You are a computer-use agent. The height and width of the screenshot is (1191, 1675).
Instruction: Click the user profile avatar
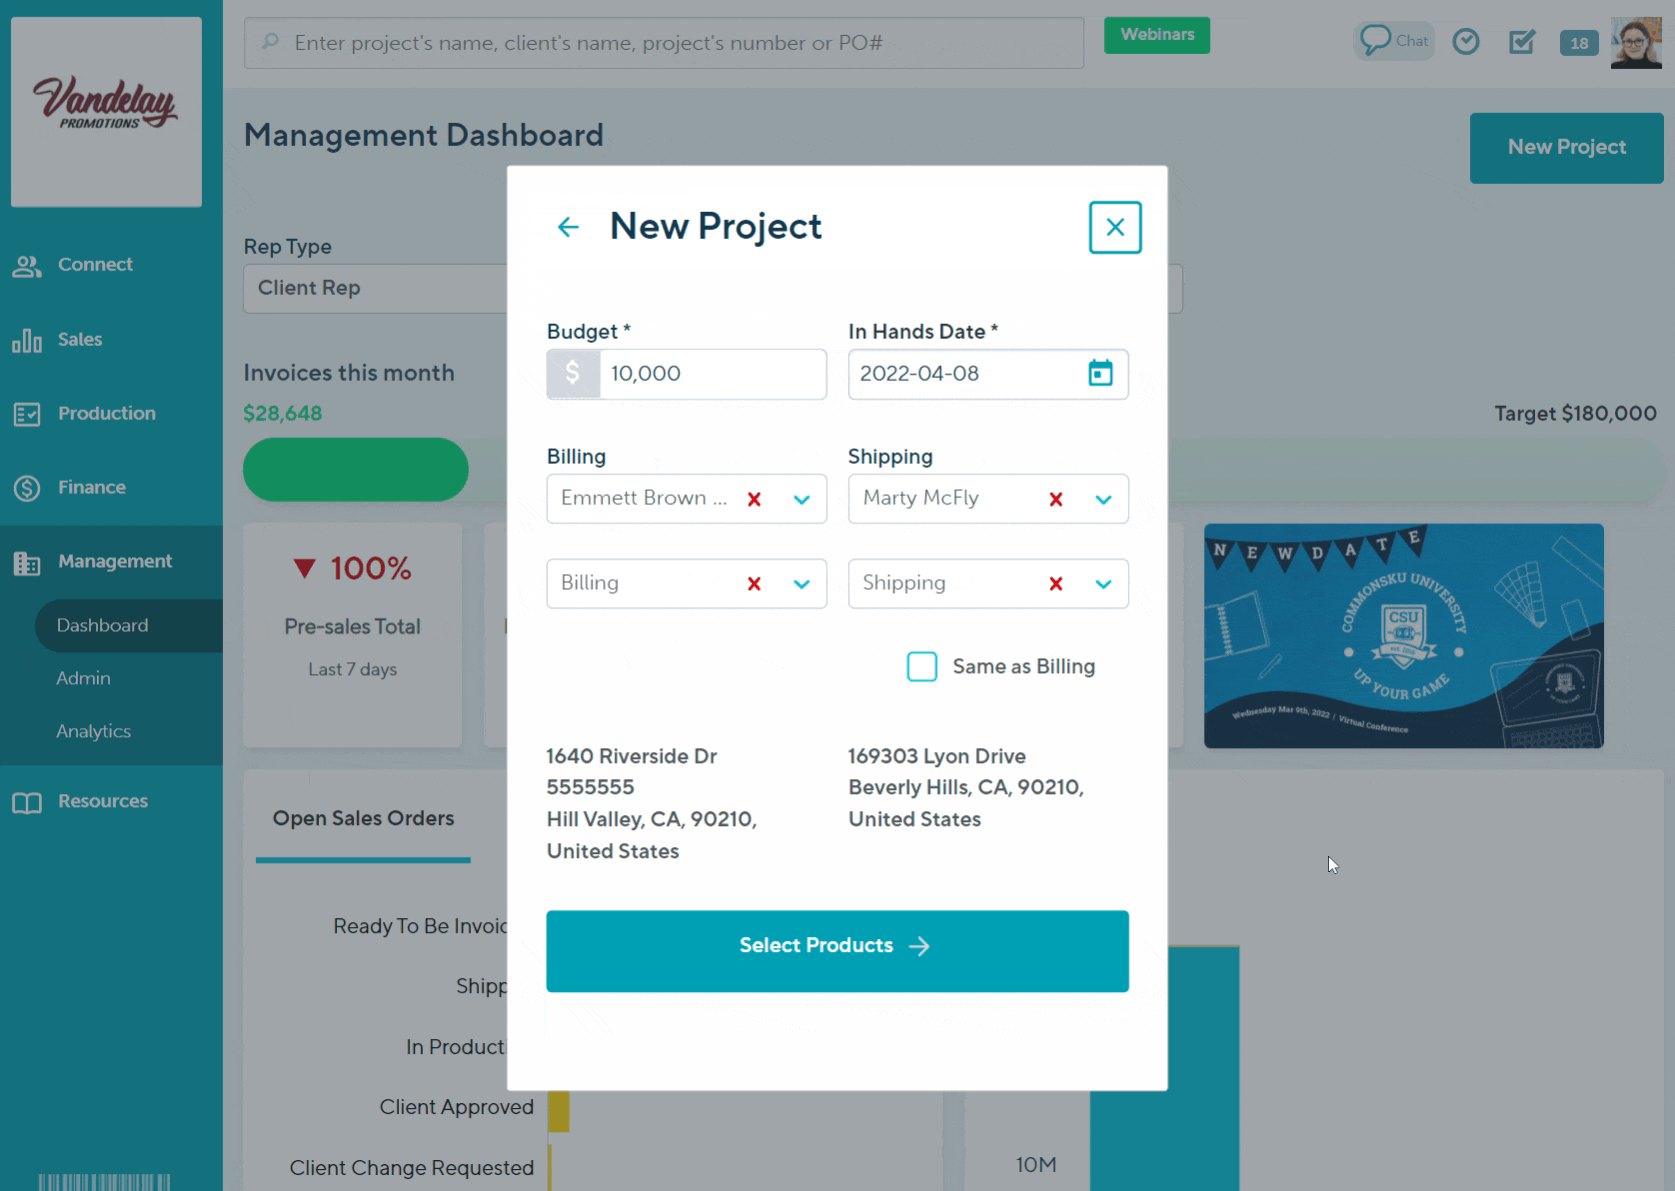coord(1635,42)
